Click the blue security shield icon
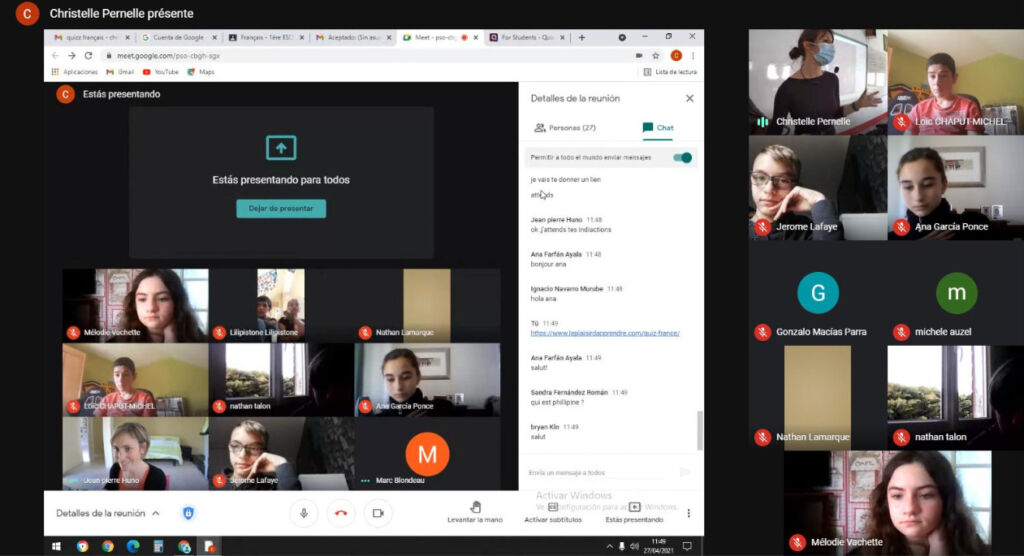Screen dimensions: 1024x556 coord(188,513)
